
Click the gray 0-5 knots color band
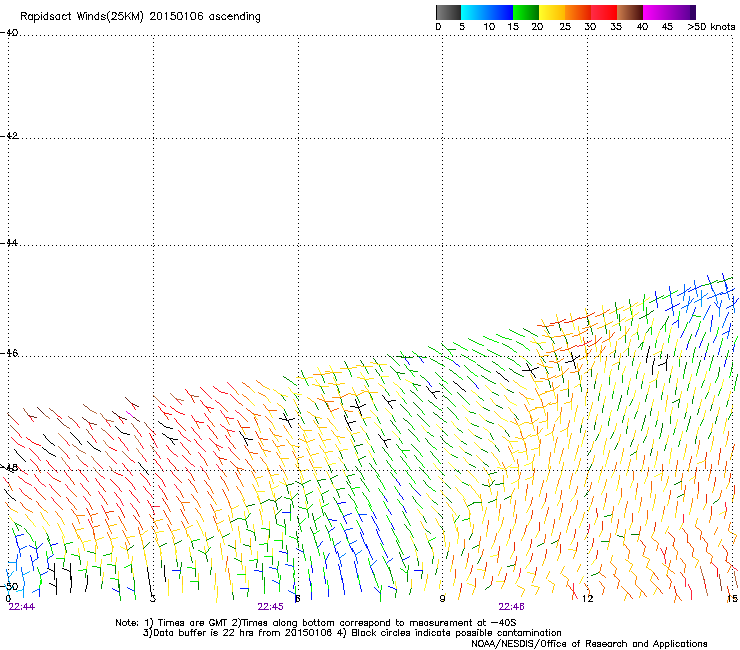click(448, 12)
